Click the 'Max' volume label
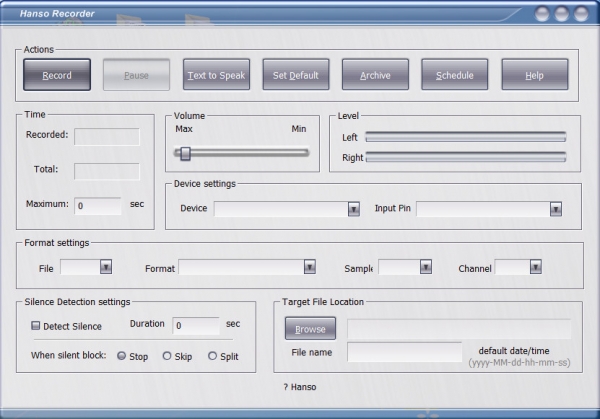 click(x=184, y=129)
